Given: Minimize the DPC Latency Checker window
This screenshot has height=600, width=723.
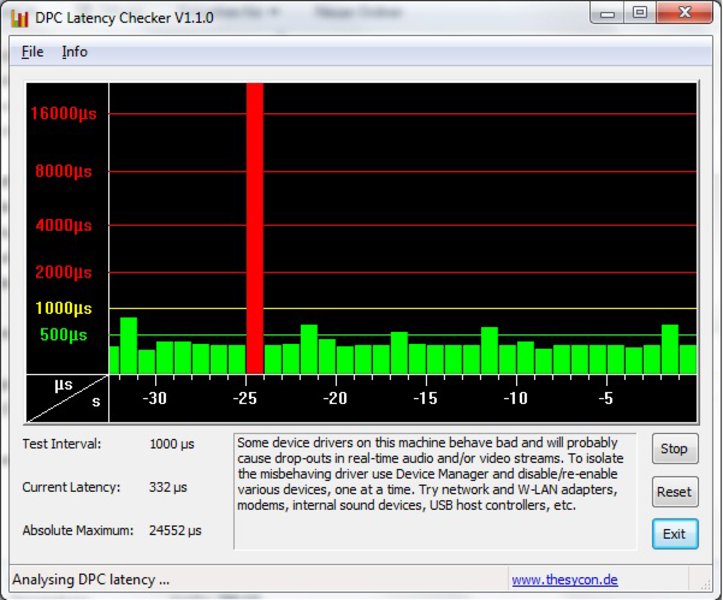Looking at the screenshot, I should [607, 13].
